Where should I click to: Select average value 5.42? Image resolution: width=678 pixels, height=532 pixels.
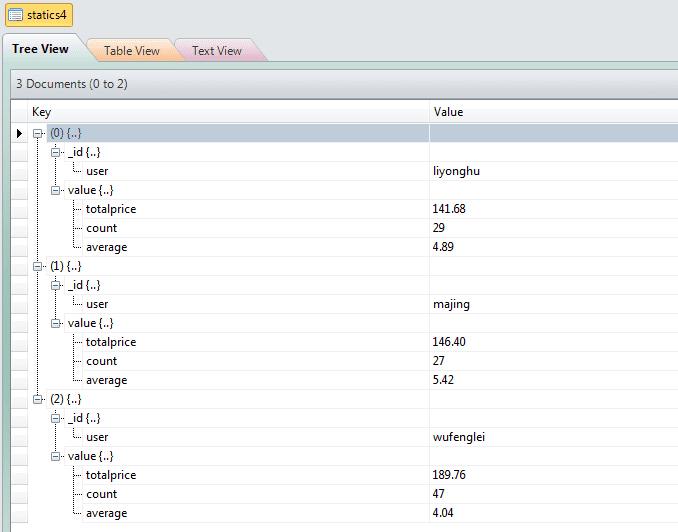coord(443,380)
